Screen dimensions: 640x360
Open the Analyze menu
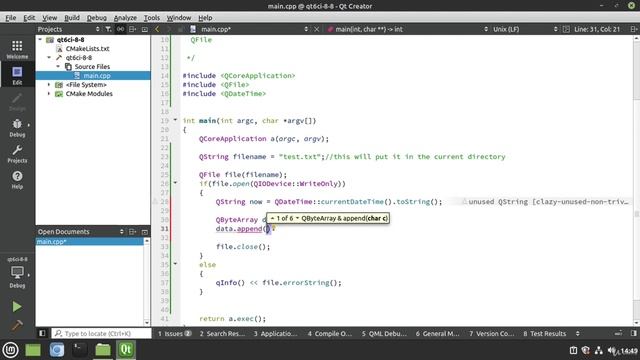[x=125, y=18]
